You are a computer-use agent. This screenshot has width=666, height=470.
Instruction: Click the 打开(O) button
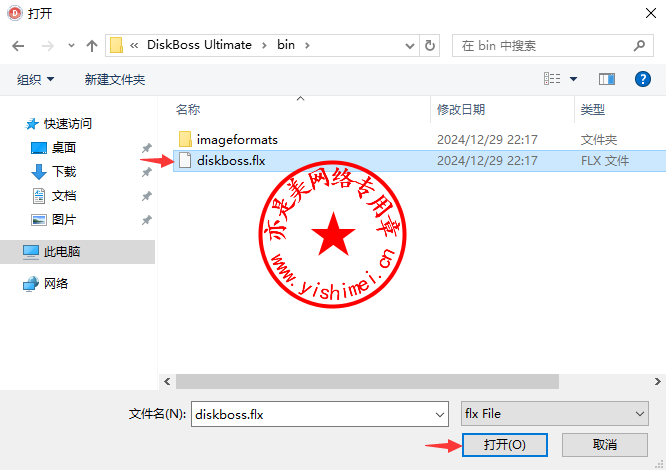[505, 445]
